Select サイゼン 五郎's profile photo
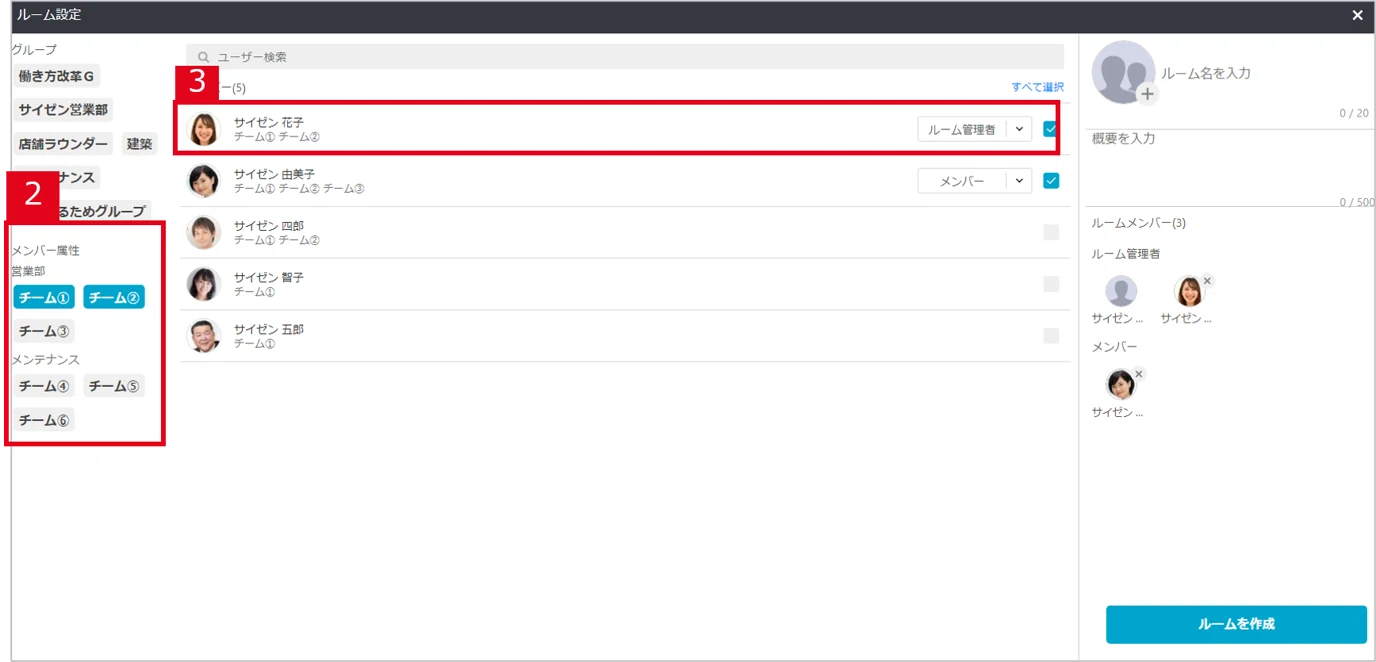The width and height of the screenshot is (1376, 662). 204,336
